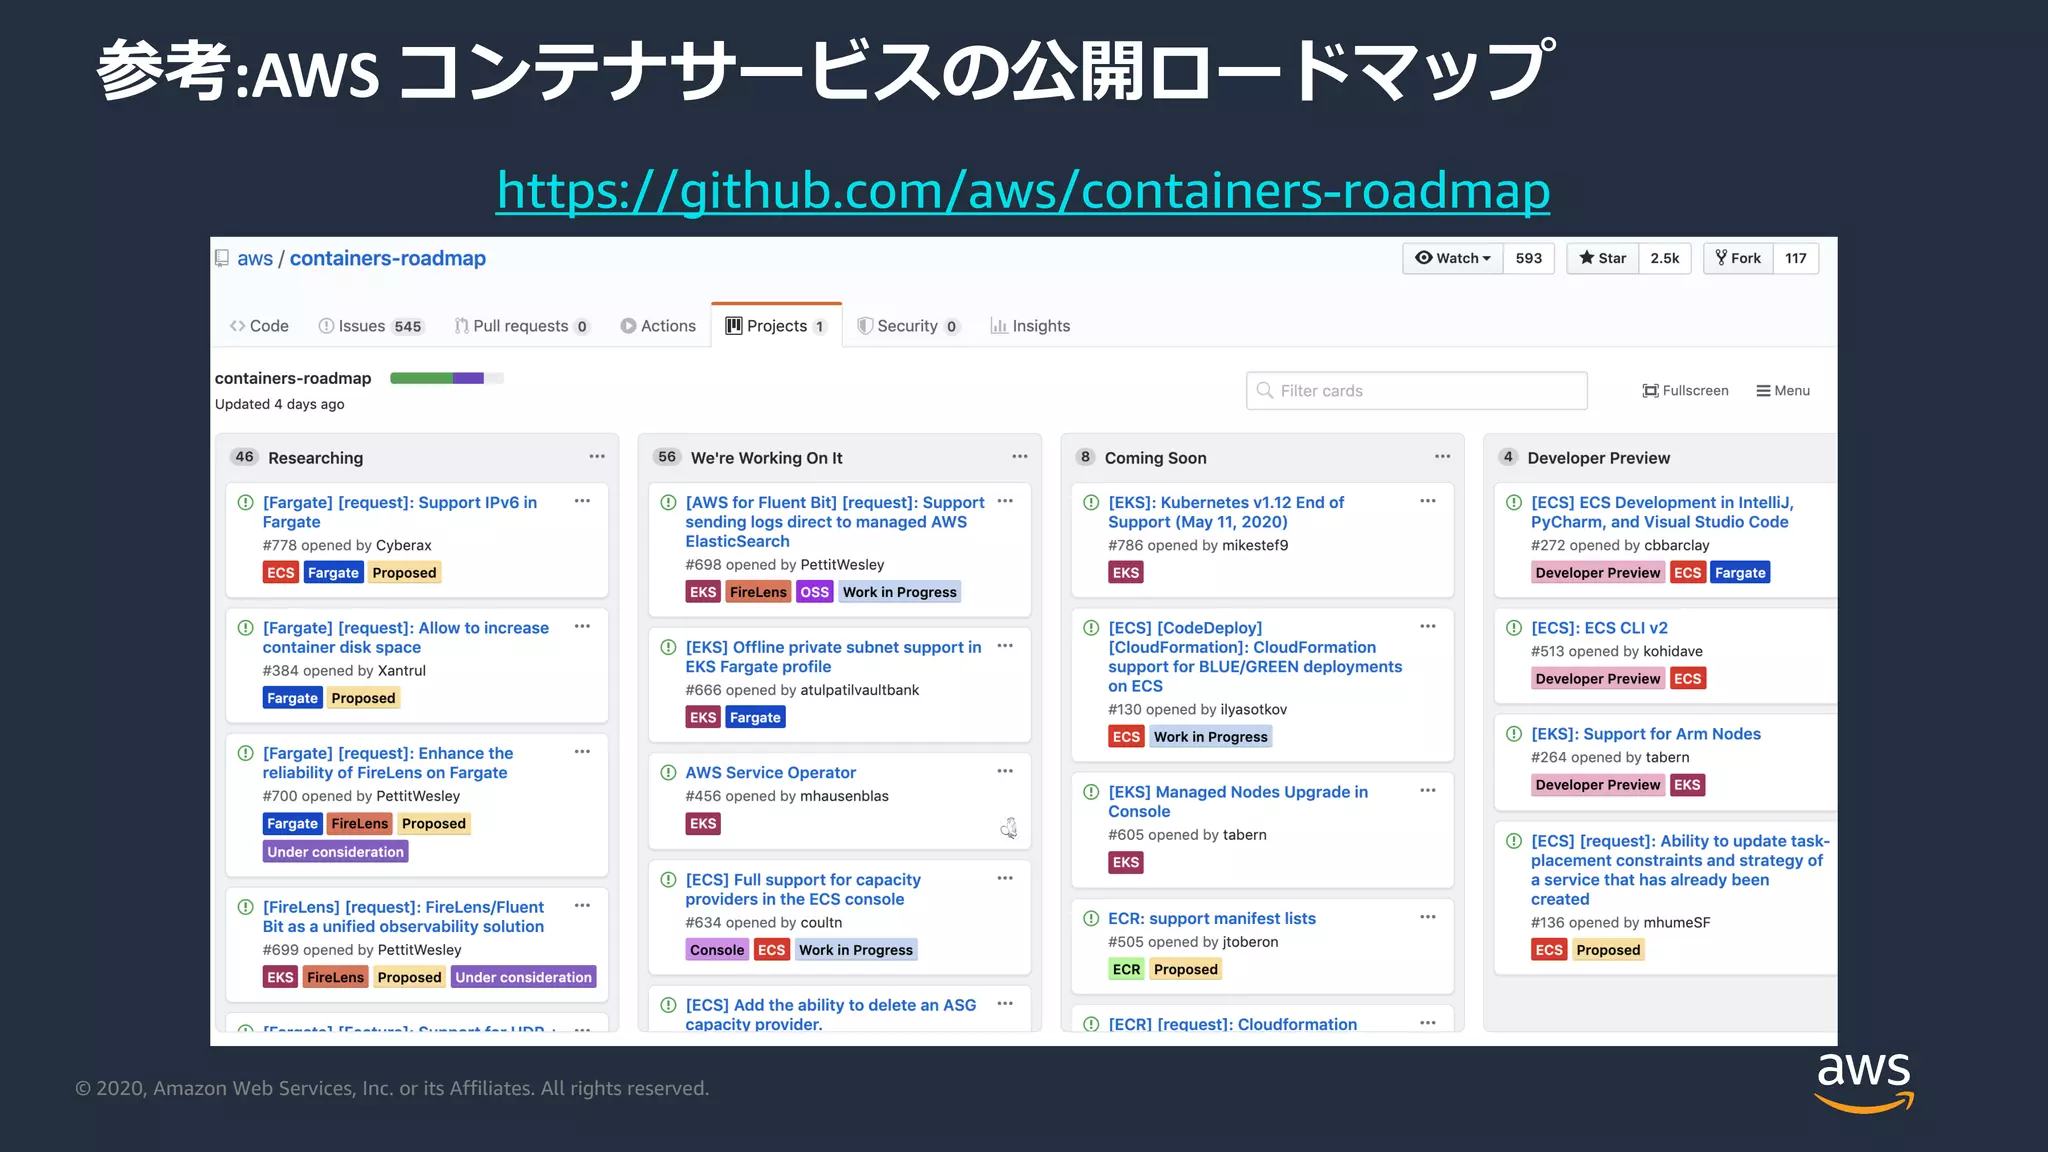This screenshot has width=2048, height=1152.
Task: Fork the repository
Action: pos(1739,258)
